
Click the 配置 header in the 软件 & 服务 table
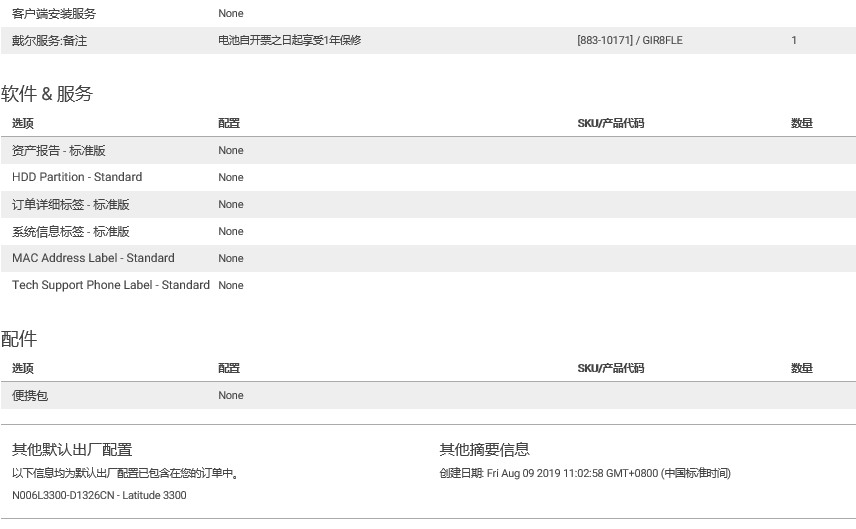229,123
